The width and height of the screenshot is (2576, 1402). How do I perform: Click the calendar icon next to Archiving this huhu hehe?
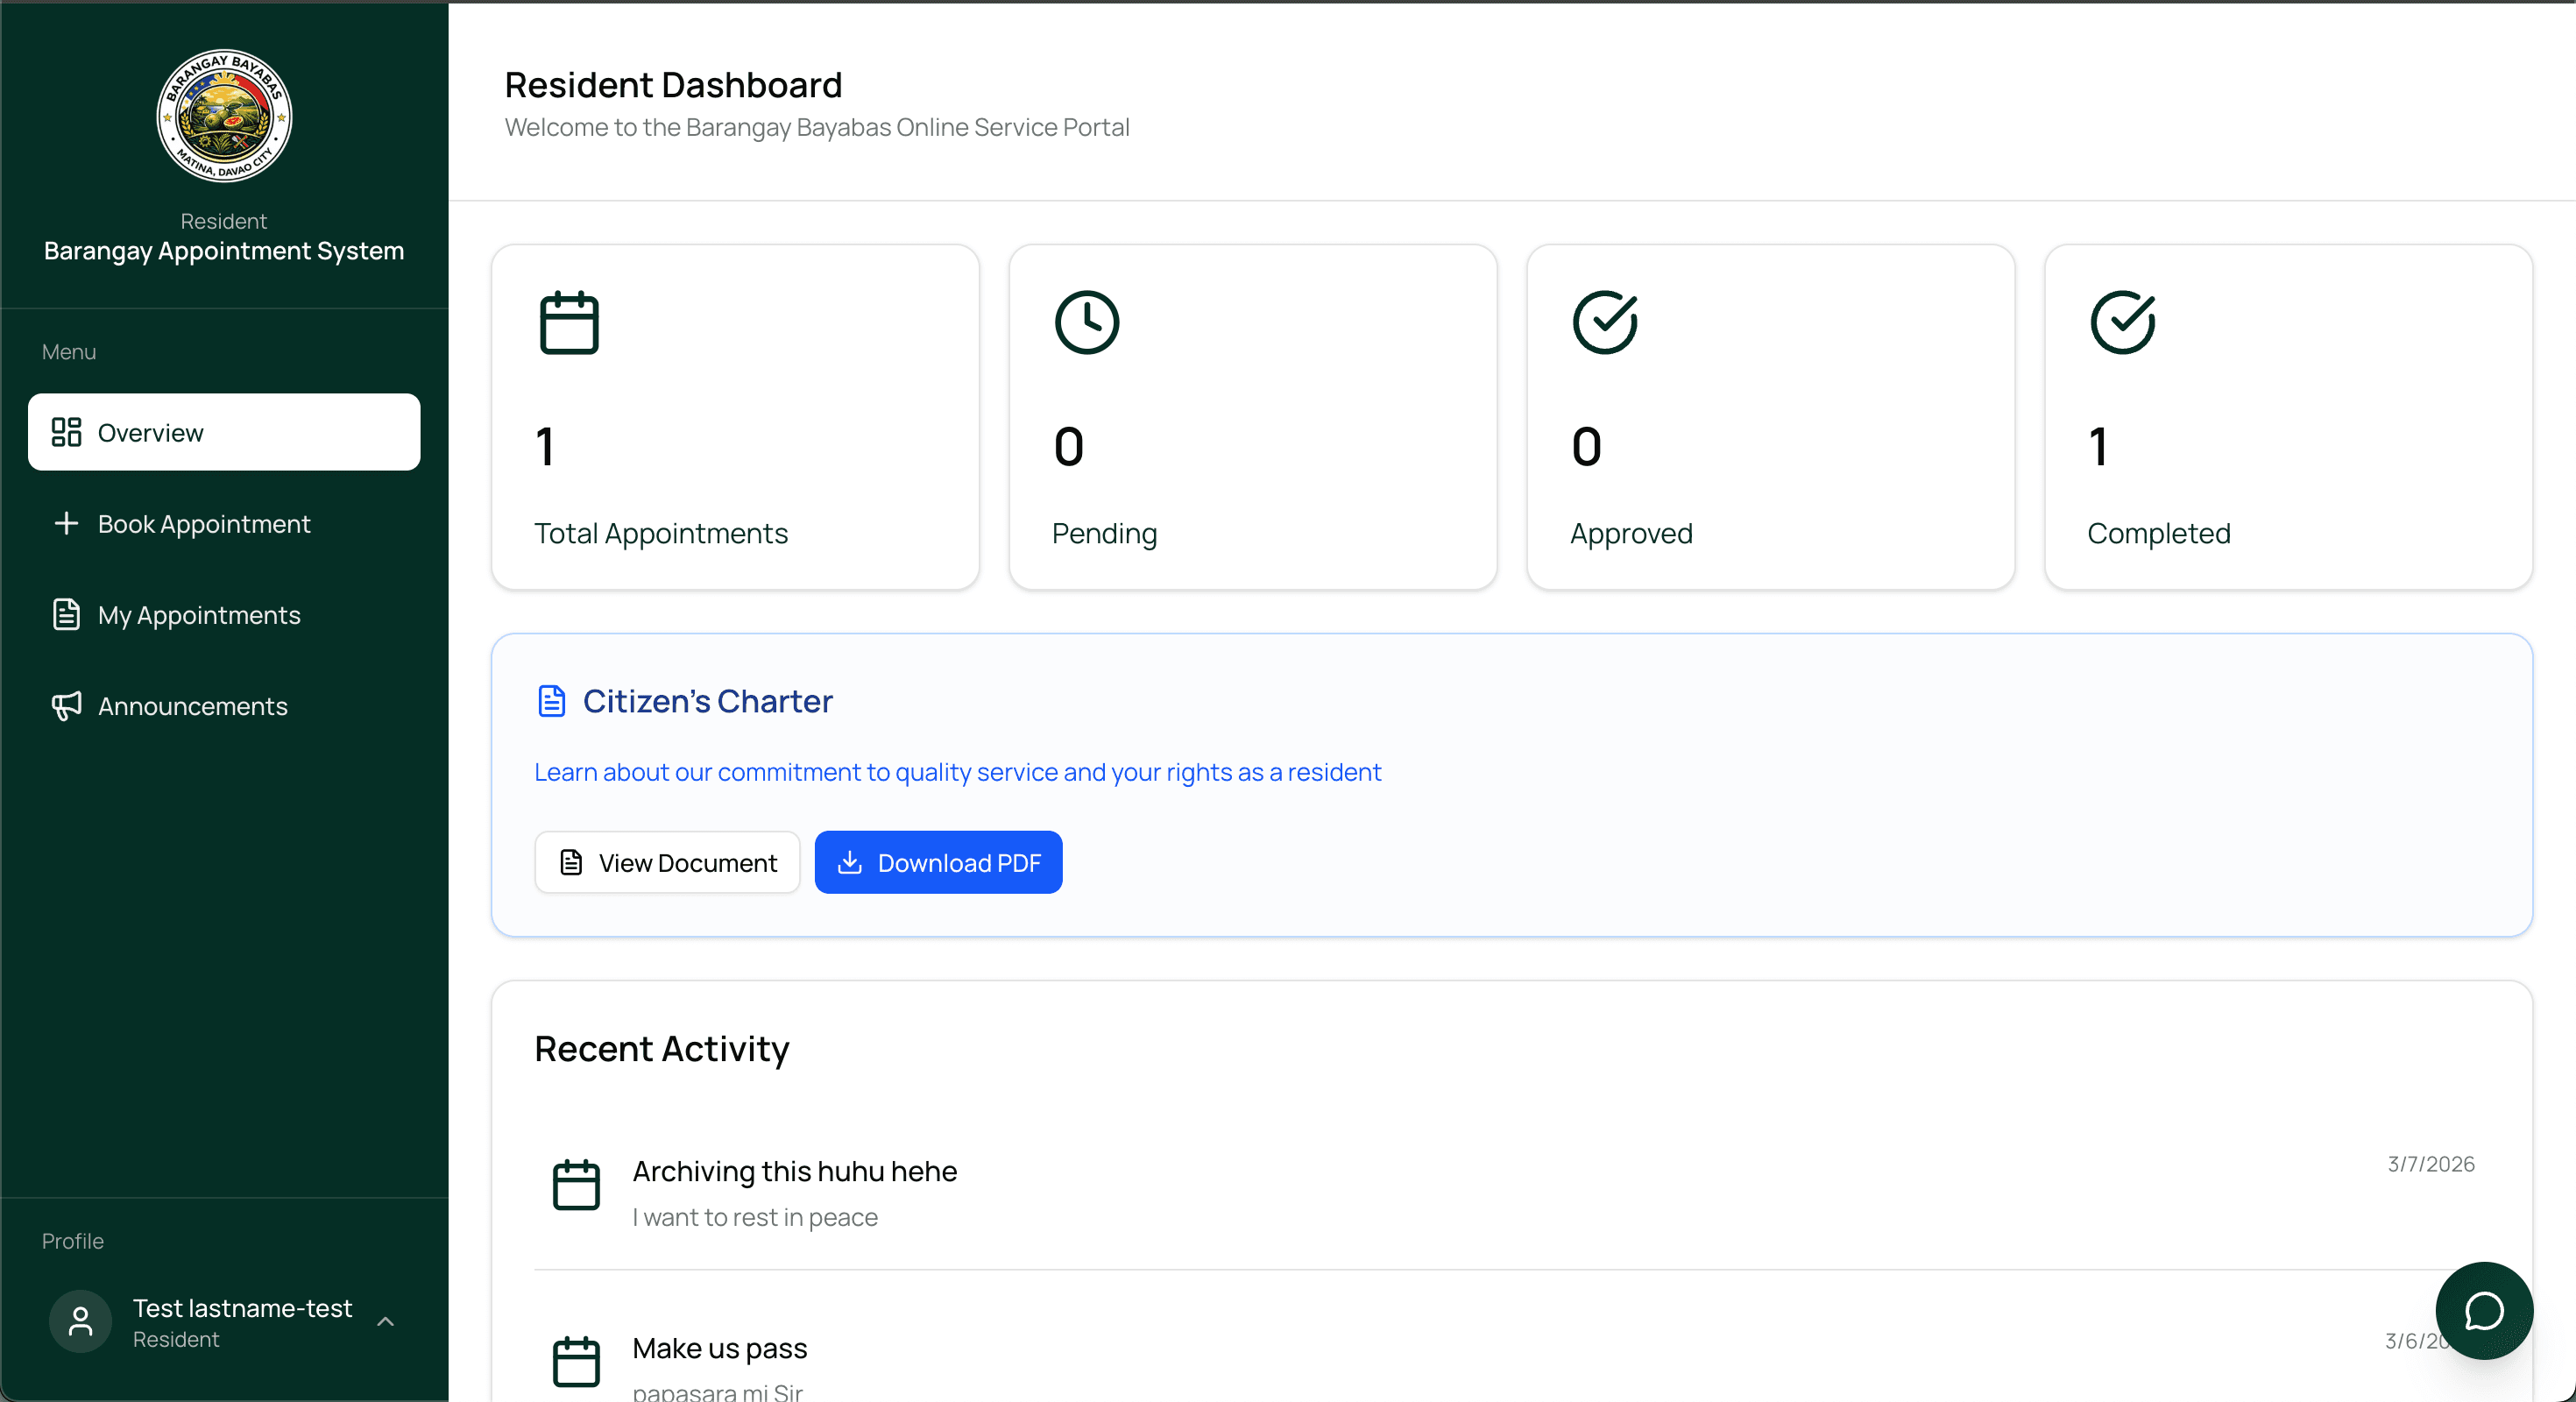click(x=576, y=1185)
